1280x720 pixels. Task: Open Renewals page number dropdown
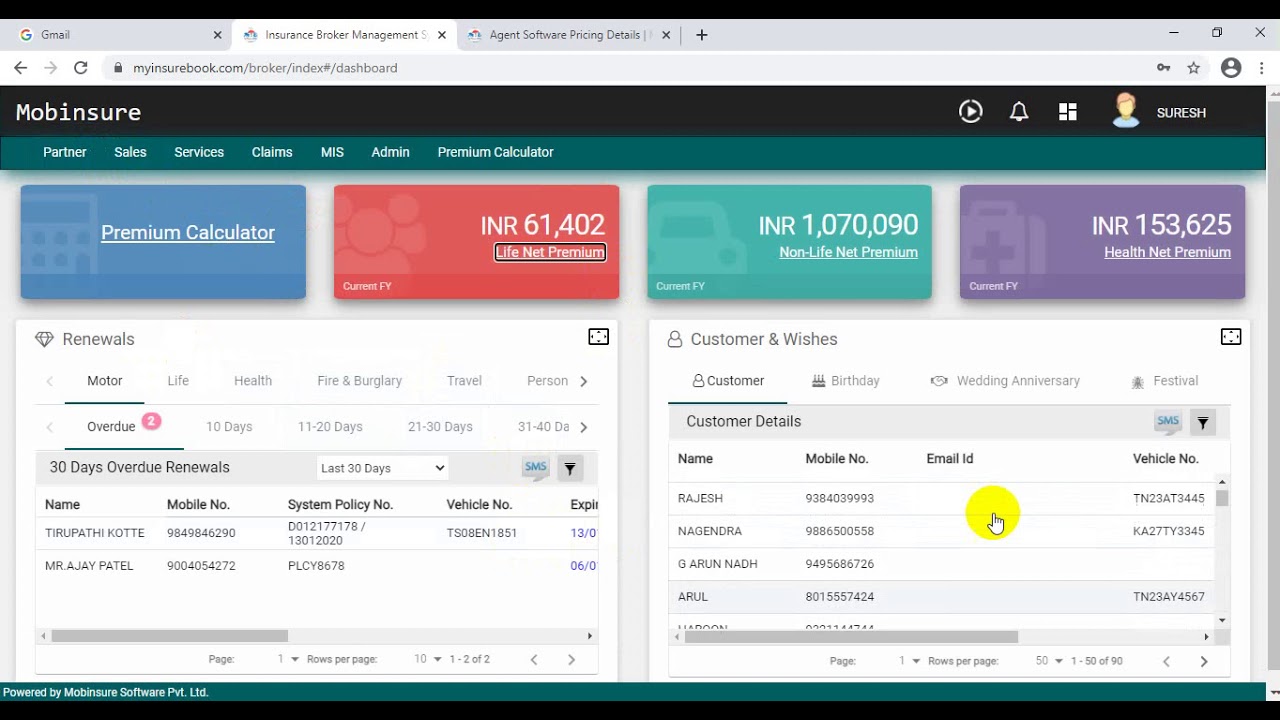[x=288, y=659]
